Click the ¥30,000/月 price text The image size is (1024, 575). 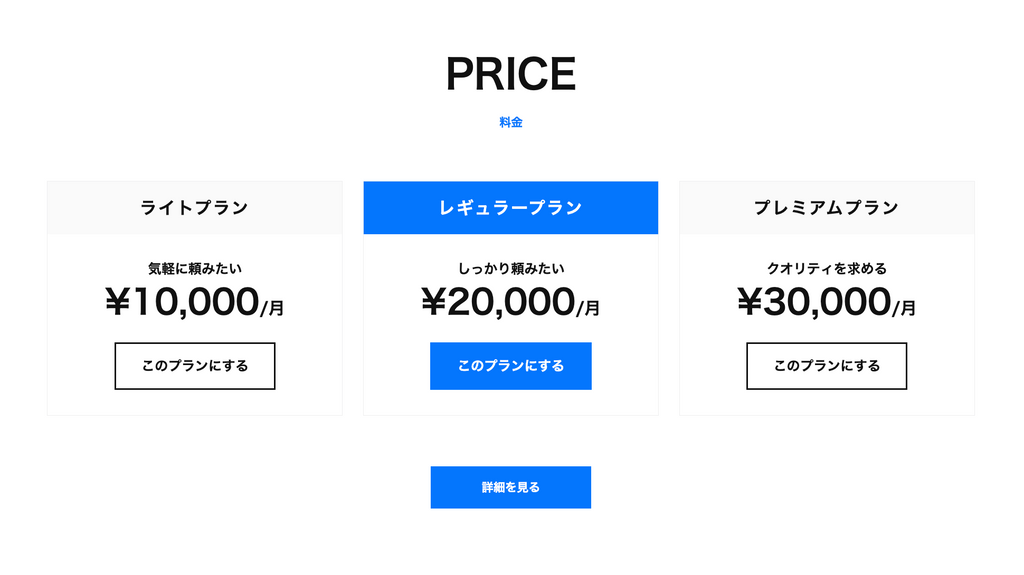827,303
